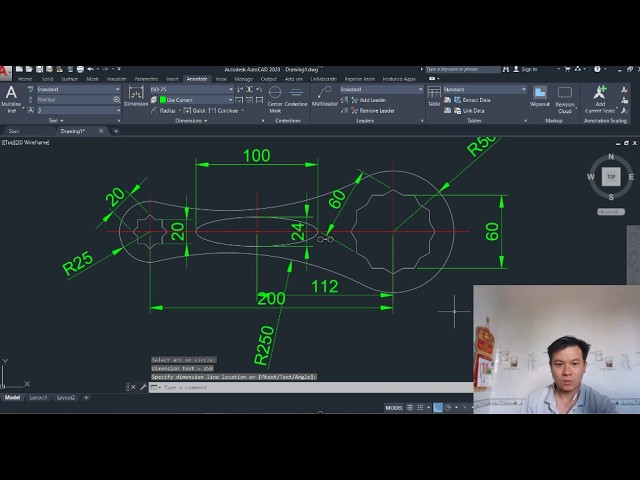Viewport: 640px width, 480px height.
Task: Toggle ortho mode in status bar
Action: [438, 407]
